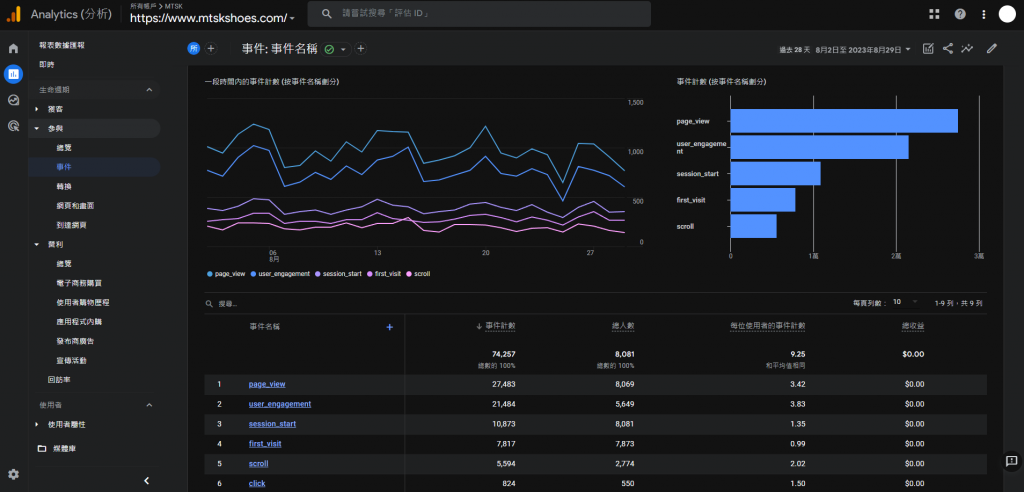
Task: Open the Explore icon in left rail
Action: [x=13, y=100]
